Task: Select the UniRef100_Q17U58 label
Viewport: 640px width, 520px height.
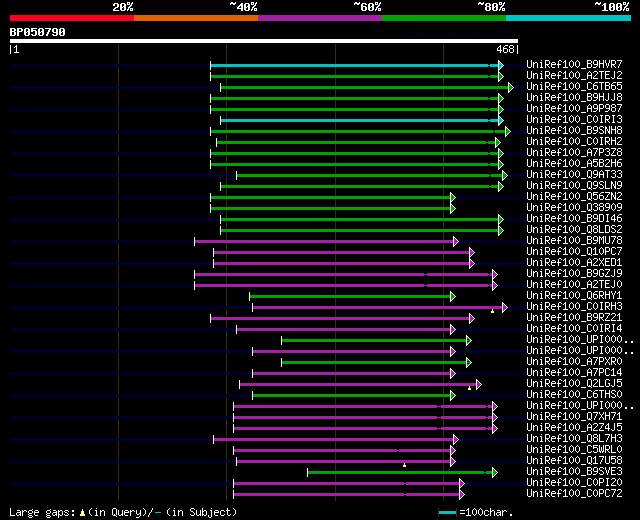Action: click(x=574, y=460)
